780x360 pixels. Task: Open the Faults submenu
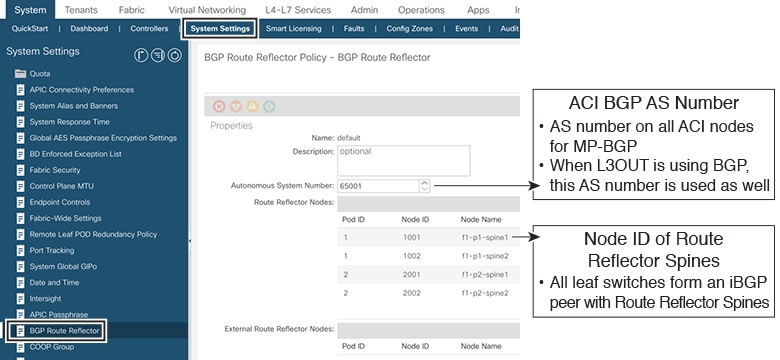click(354, 29)
